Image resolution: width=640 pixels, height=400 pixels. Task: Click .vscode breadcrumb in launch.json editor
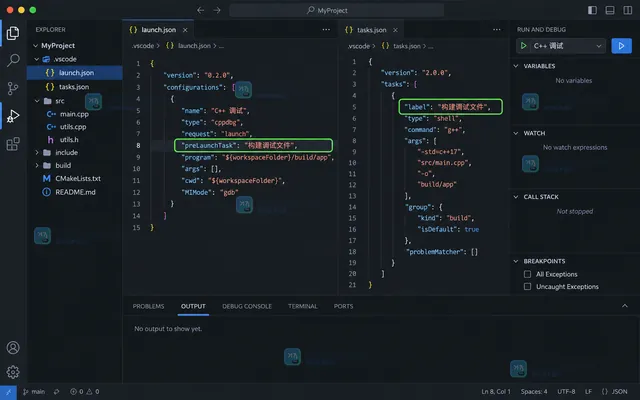tap(143, 46)
